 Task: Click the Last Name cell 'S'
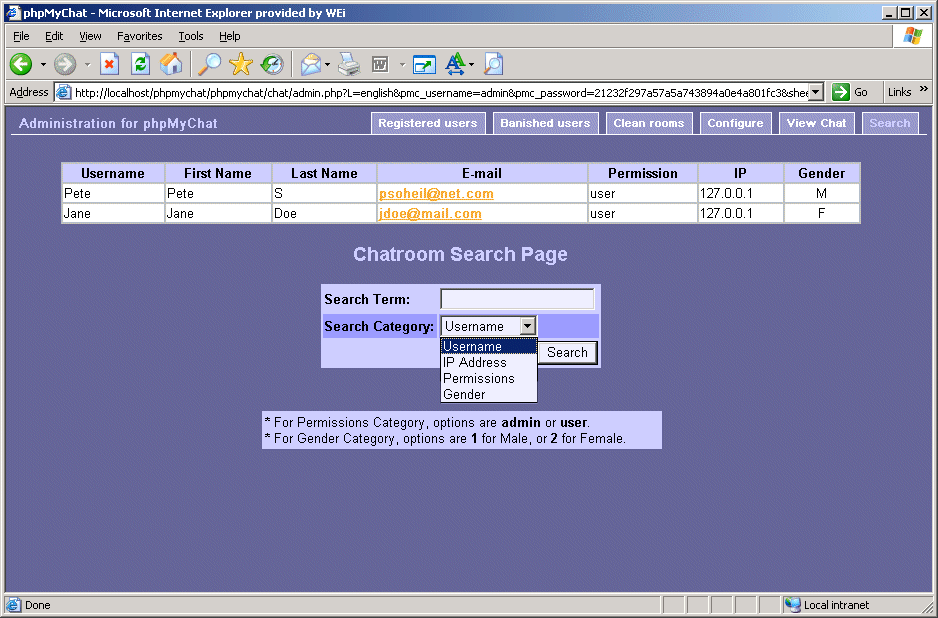tap(324, 193)
